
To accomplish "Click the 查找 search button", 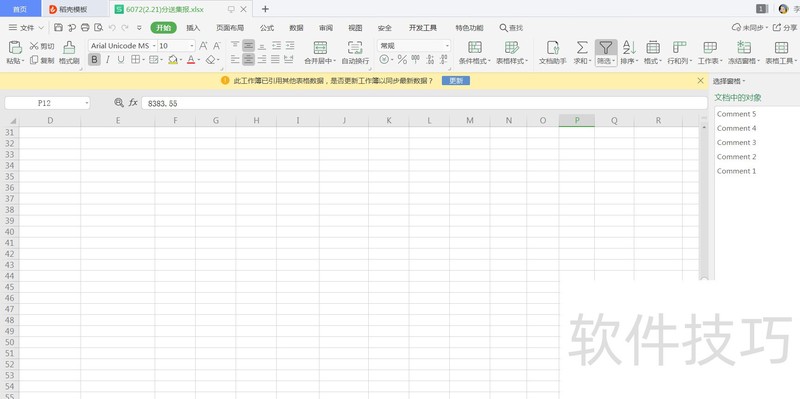I will 511,28.
